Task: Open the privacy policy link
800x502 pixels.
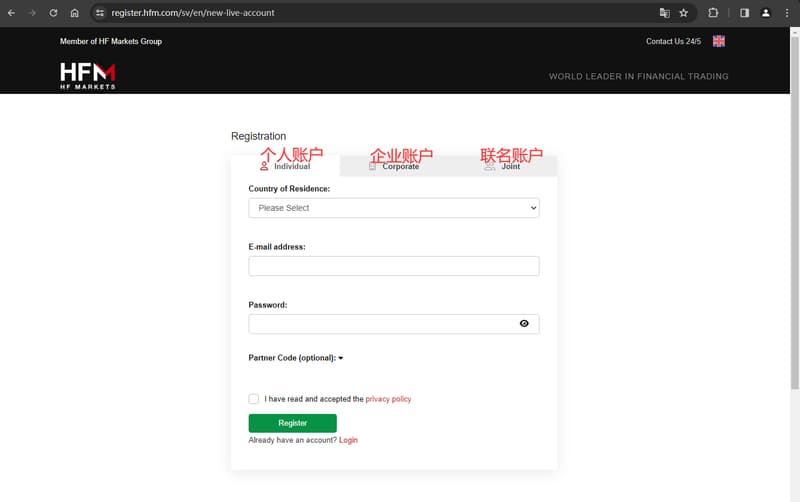Action: click(x=388, y=399)
